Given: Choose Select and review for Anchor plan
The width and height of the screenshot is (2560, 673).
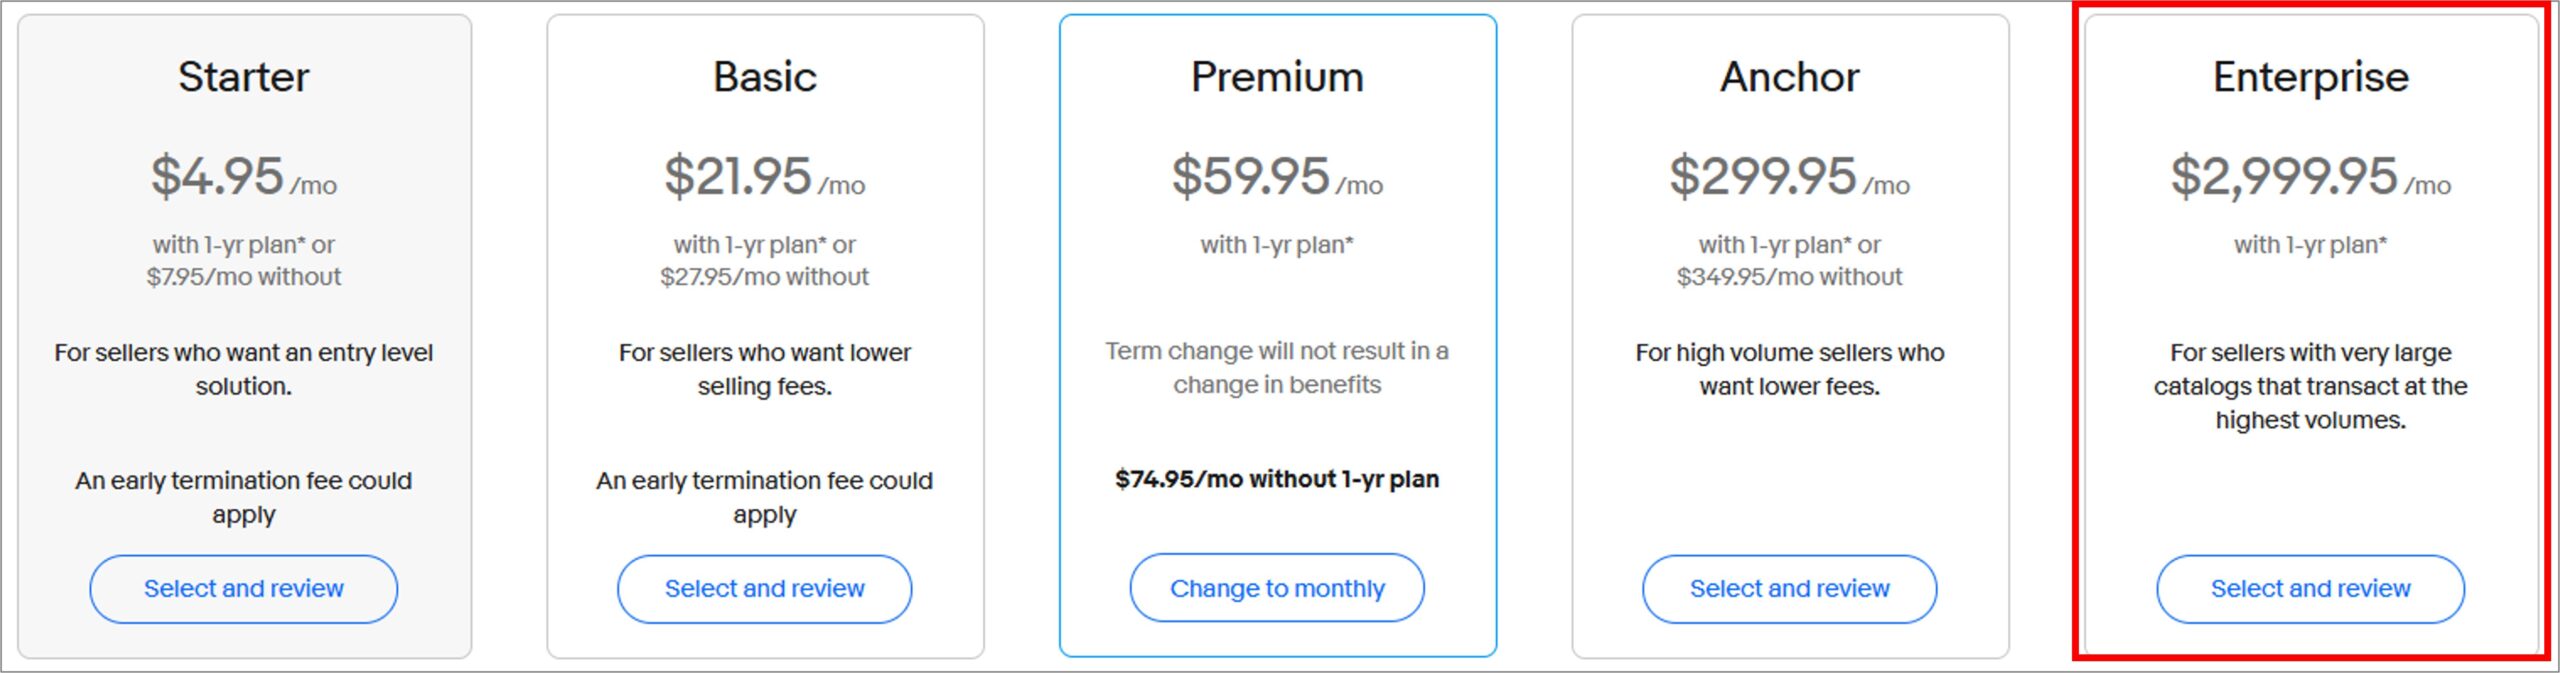Looking at the screenshot, I should 1789,589.
